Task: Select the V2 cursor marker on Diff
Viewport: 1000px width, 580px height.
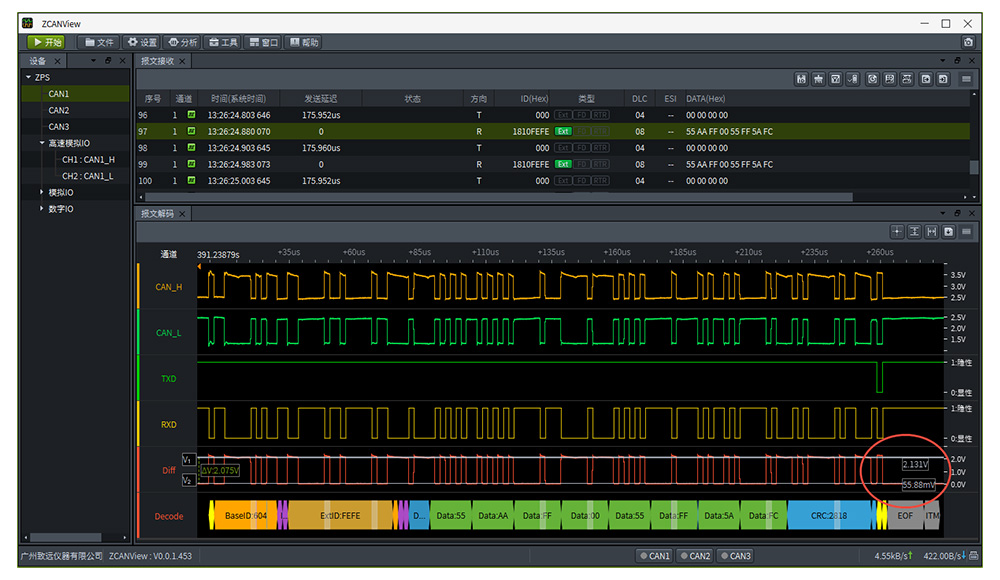Action: [188, 480]
